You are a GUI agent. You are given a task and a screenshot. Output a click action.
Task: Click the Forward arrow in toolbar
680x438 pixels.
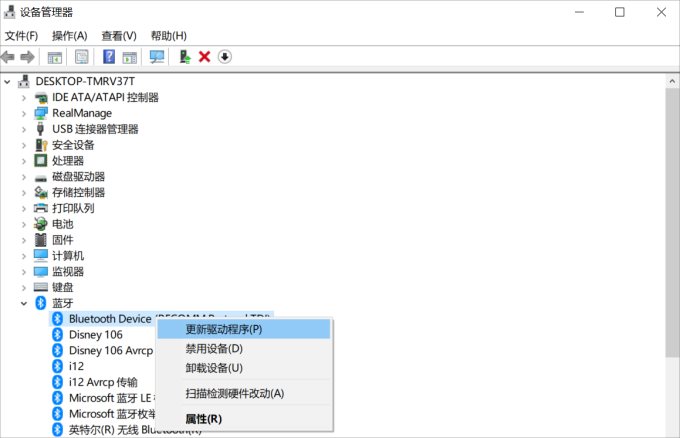point(27,57)
